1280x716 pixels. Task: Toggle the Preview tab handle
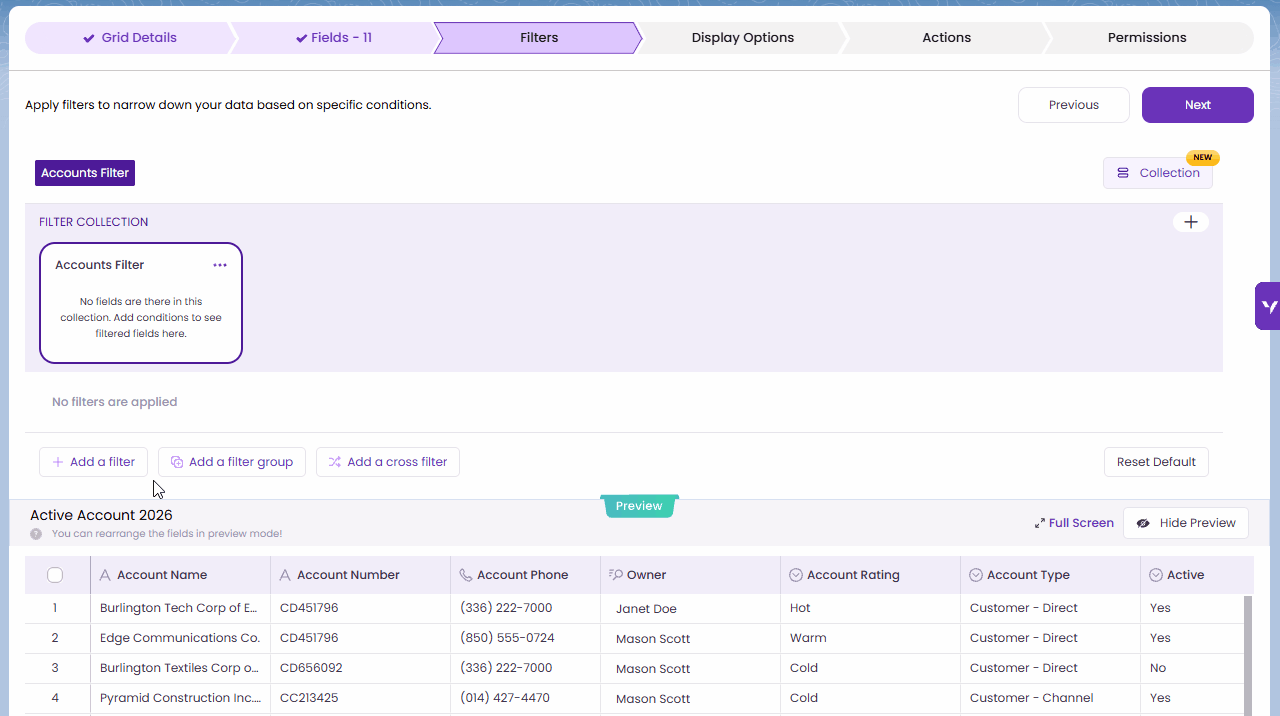pos(639,506)
